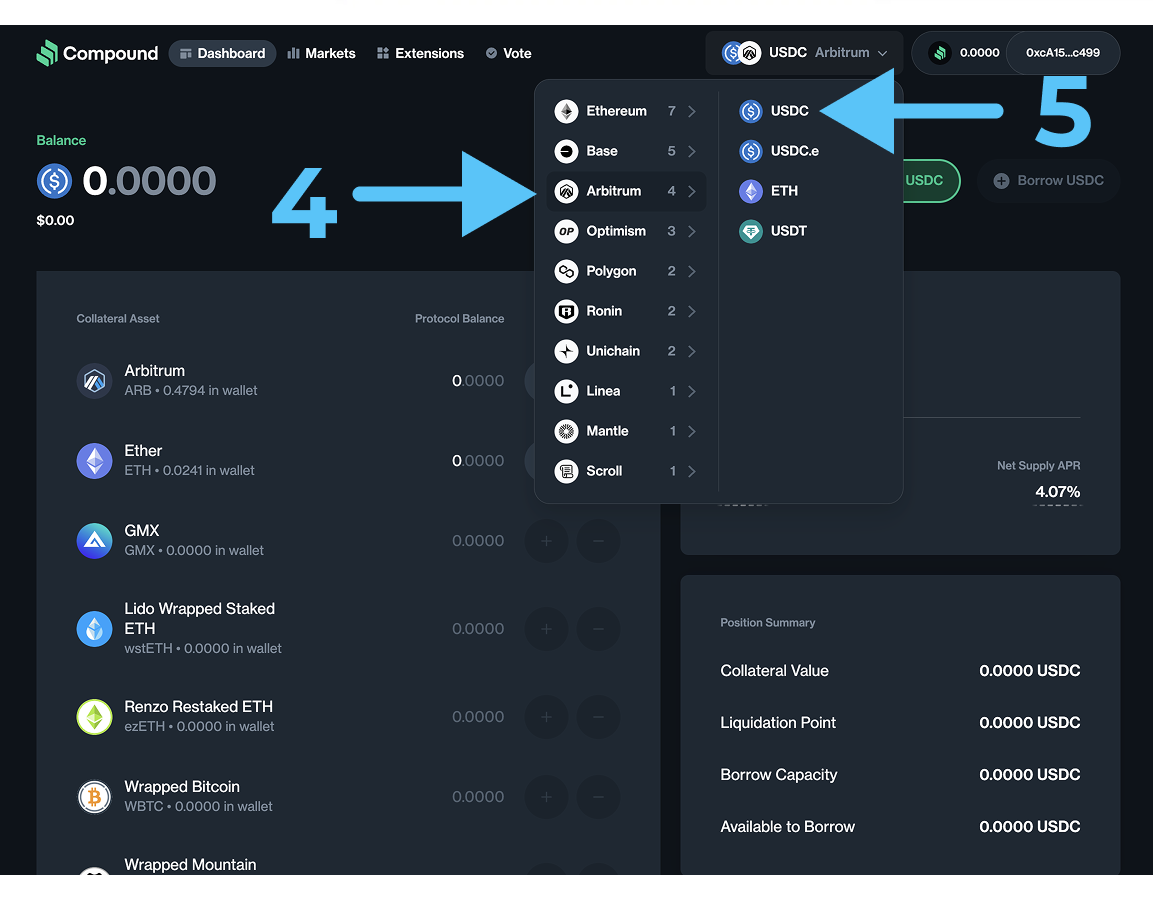Screen dimensions: 1153x900
Task: Open wallet address 0xcA15...c499 button
Action: [1062, 53]
